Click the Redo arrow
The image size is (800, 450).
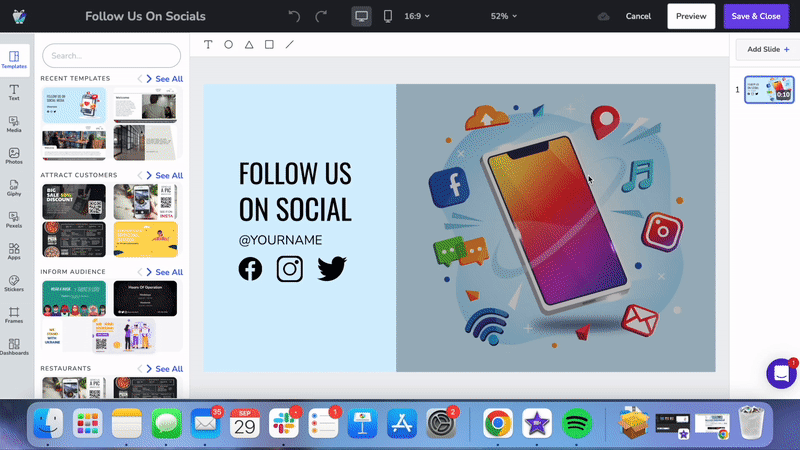point(321,16)
